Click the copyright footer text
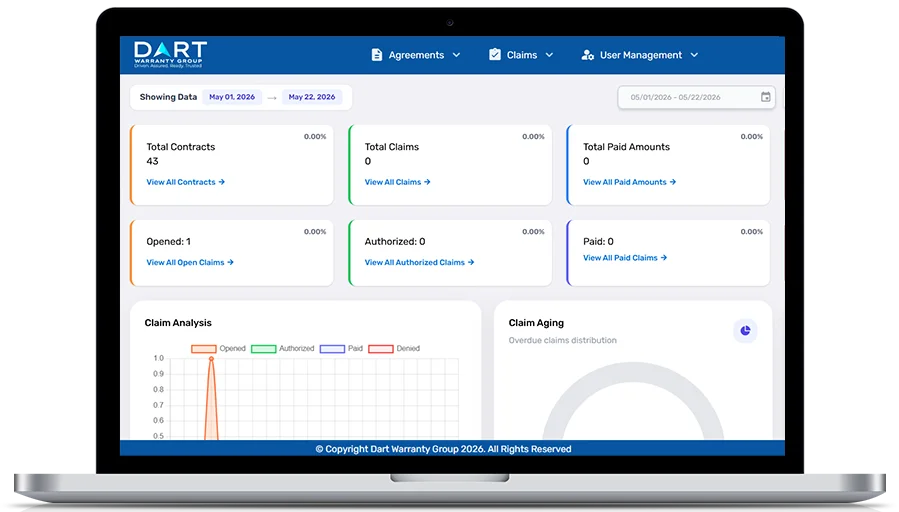Viewport: 899px width, 512px height. pos(443,449)
